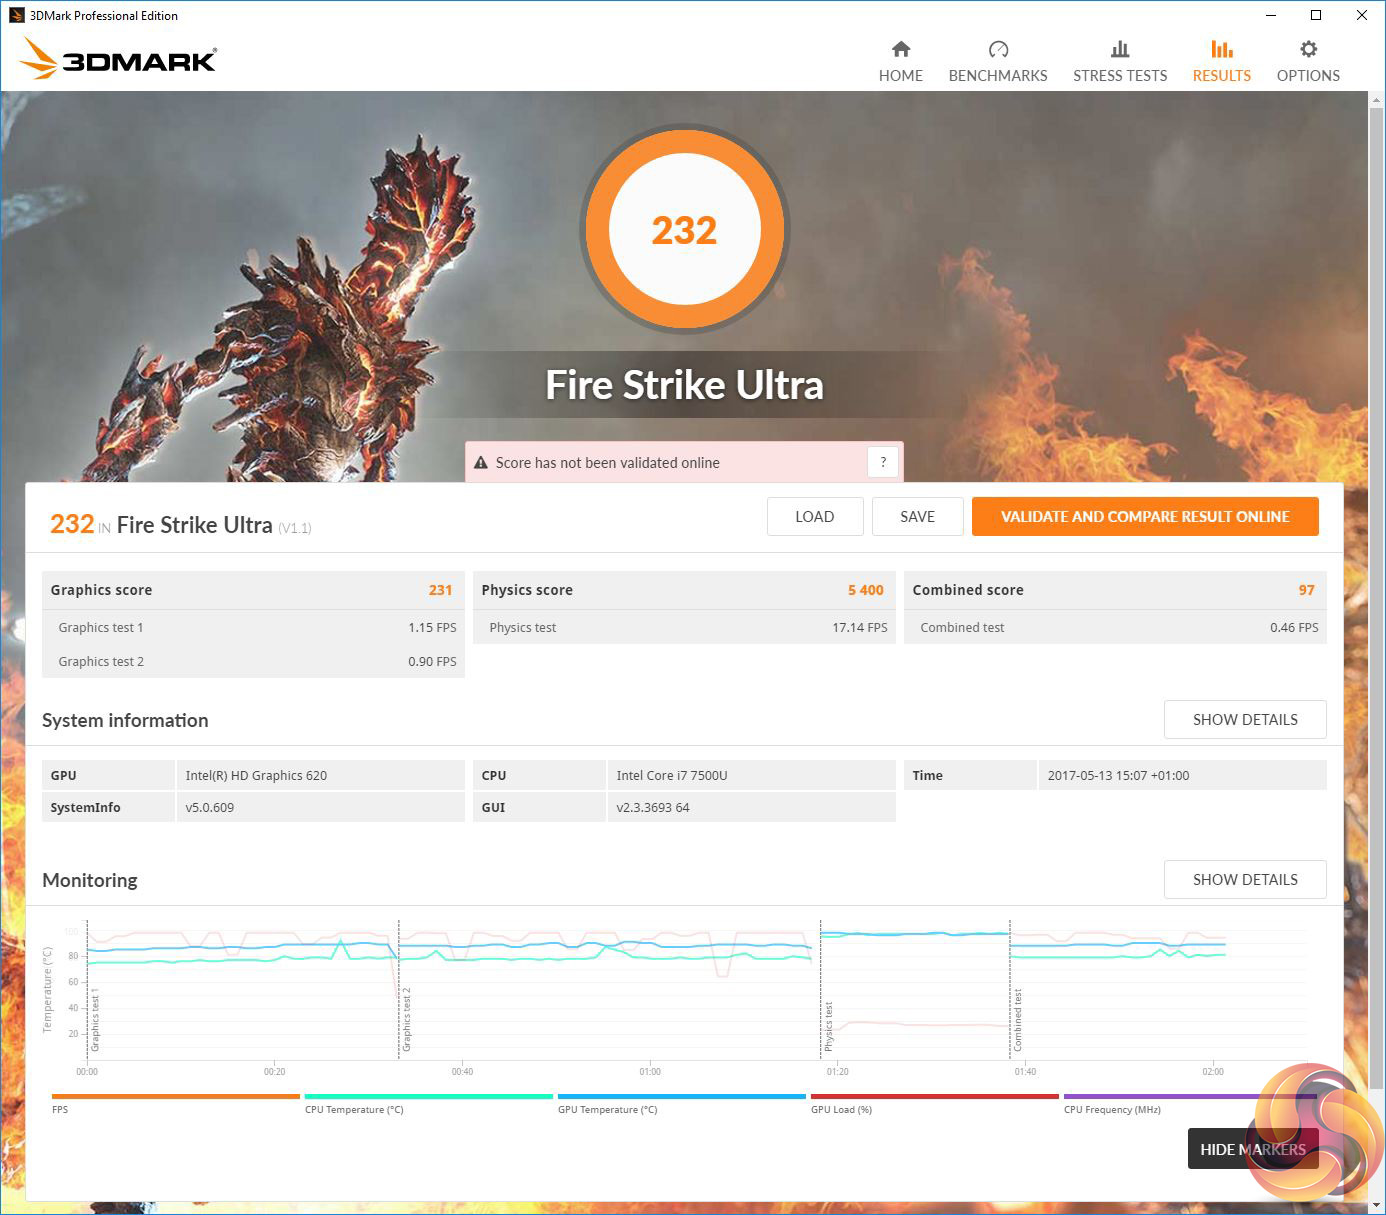Viewport: 1386px width, 1215px height.
Task: Click the Intel(R) HD Graphics 620 value
Action: [256, 775]
